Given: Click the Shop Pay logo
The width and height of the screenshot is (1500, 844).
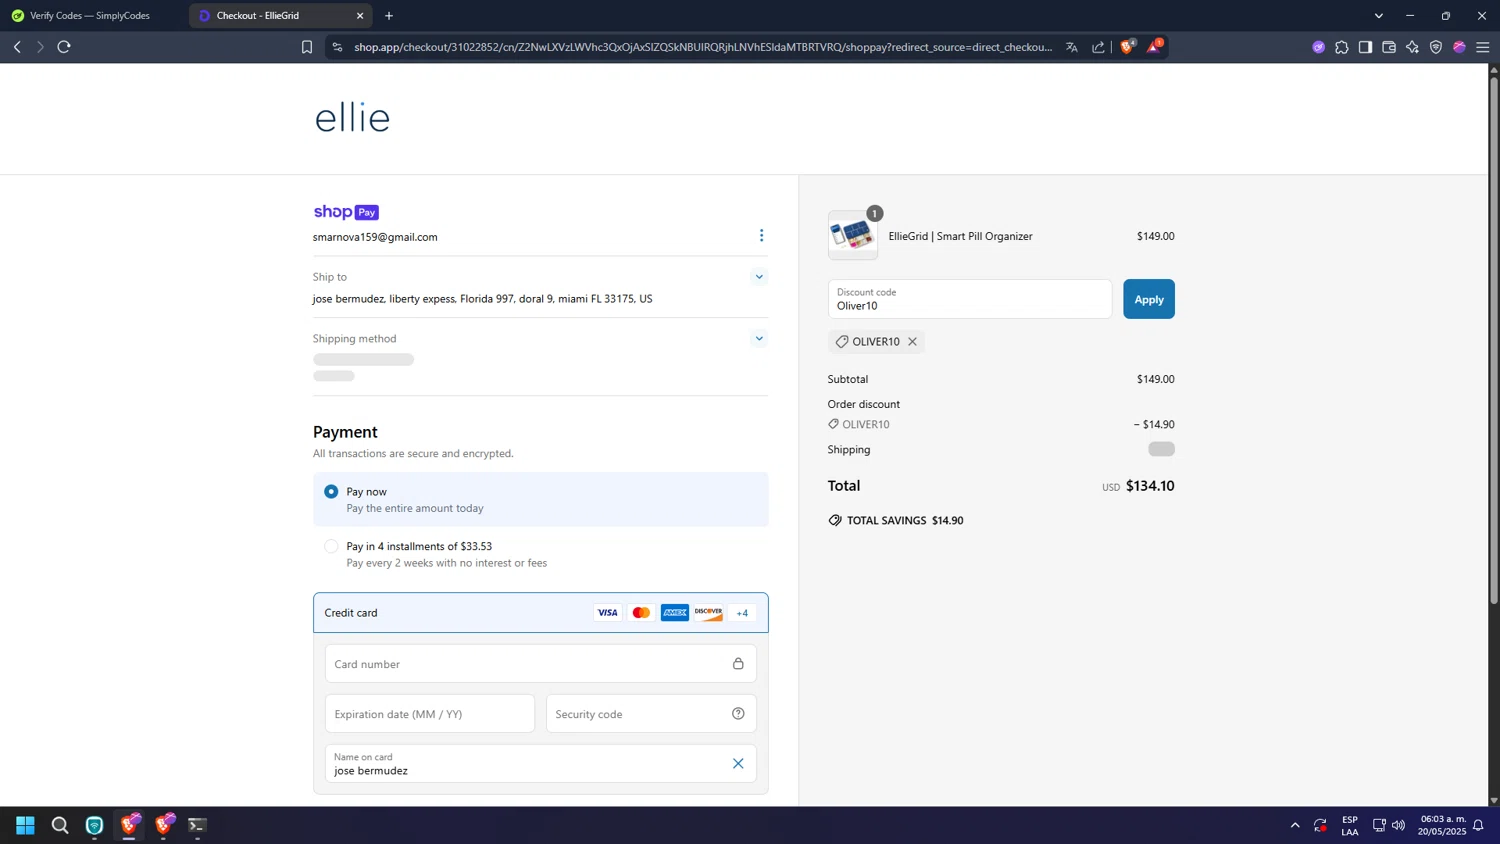Looking at the screenshot, I should coord(346,212).
